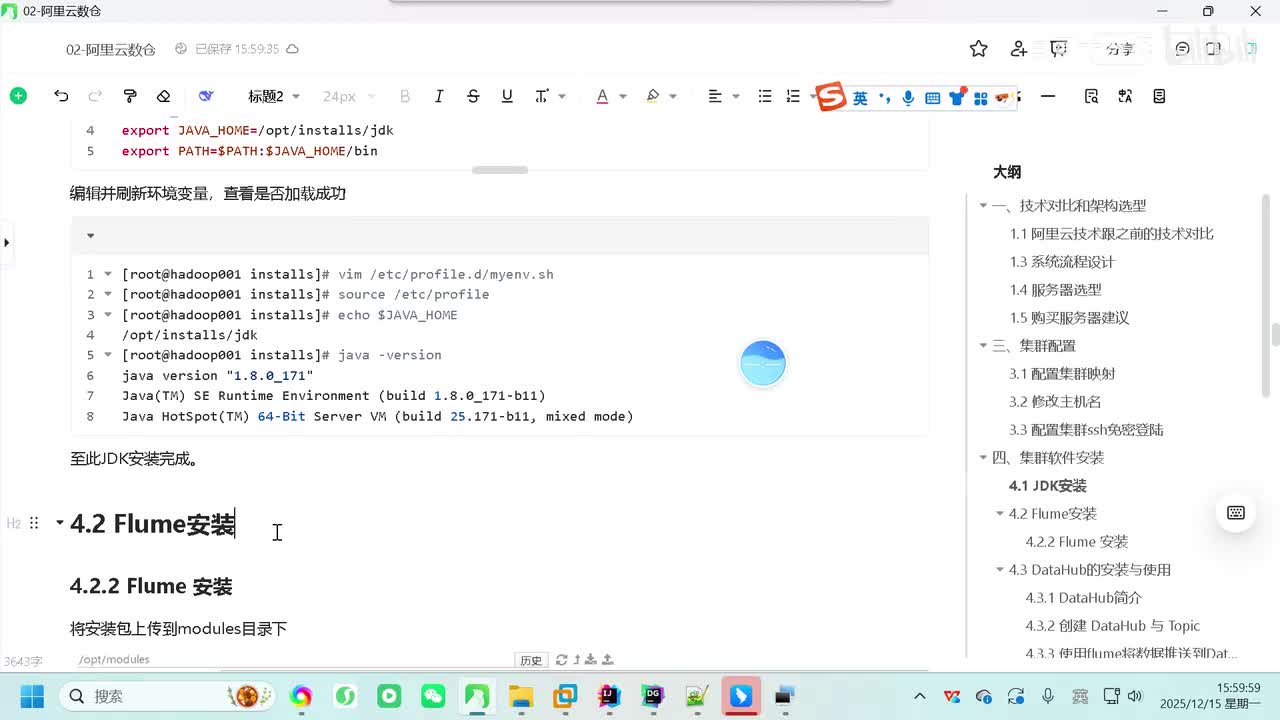The image size is (1280, 720).
Task: Insert a horizontal divider line
Action: point(1048,96)
